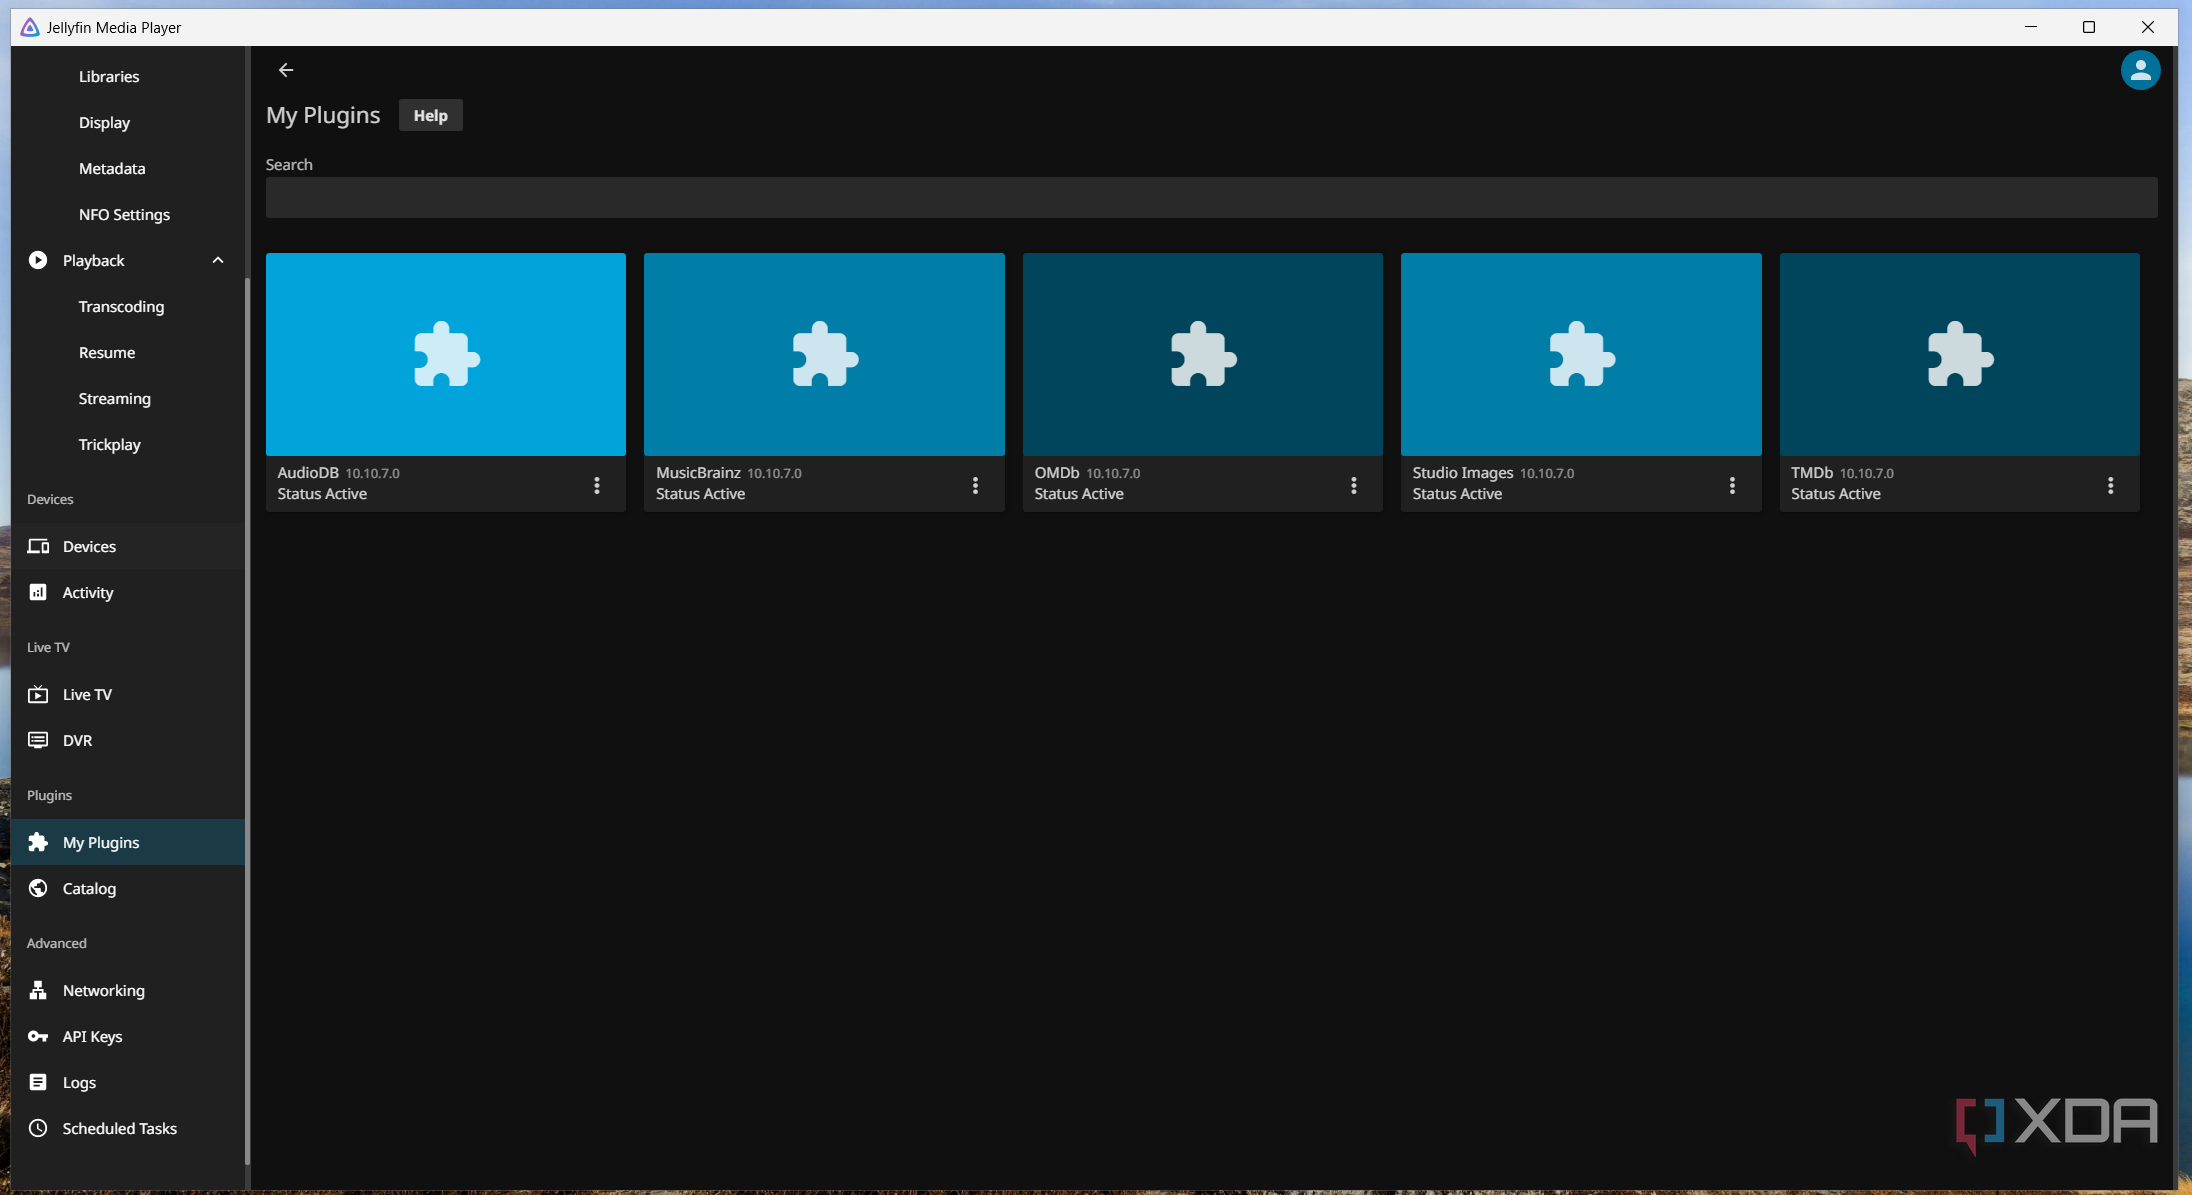Viewport: 2192px width, 1195px height.
Task: Collapse the Playback section chevron
Action: tap(218, 260)
